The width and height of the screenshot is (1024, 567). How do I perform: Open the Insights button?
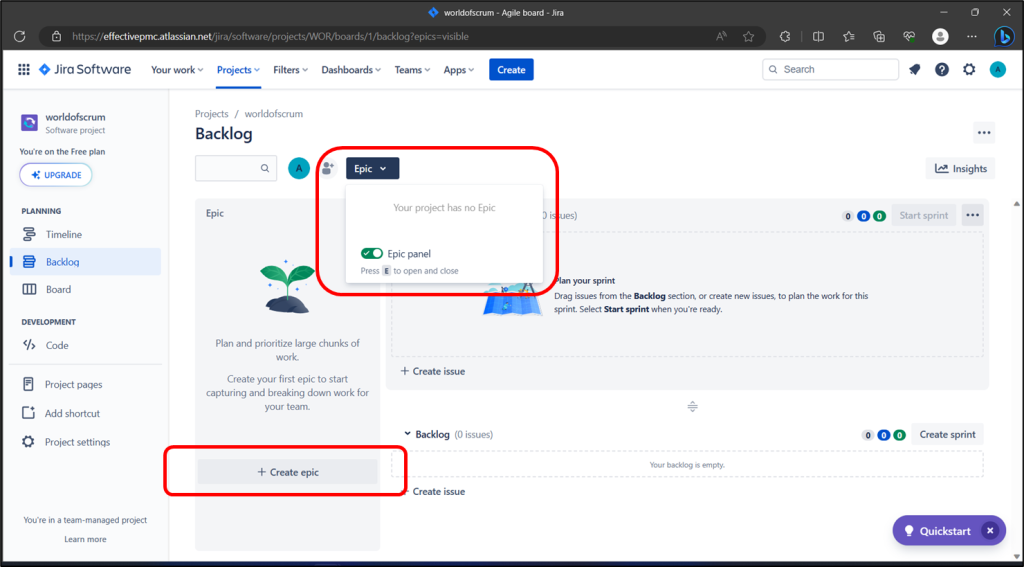tap(960, 169)
